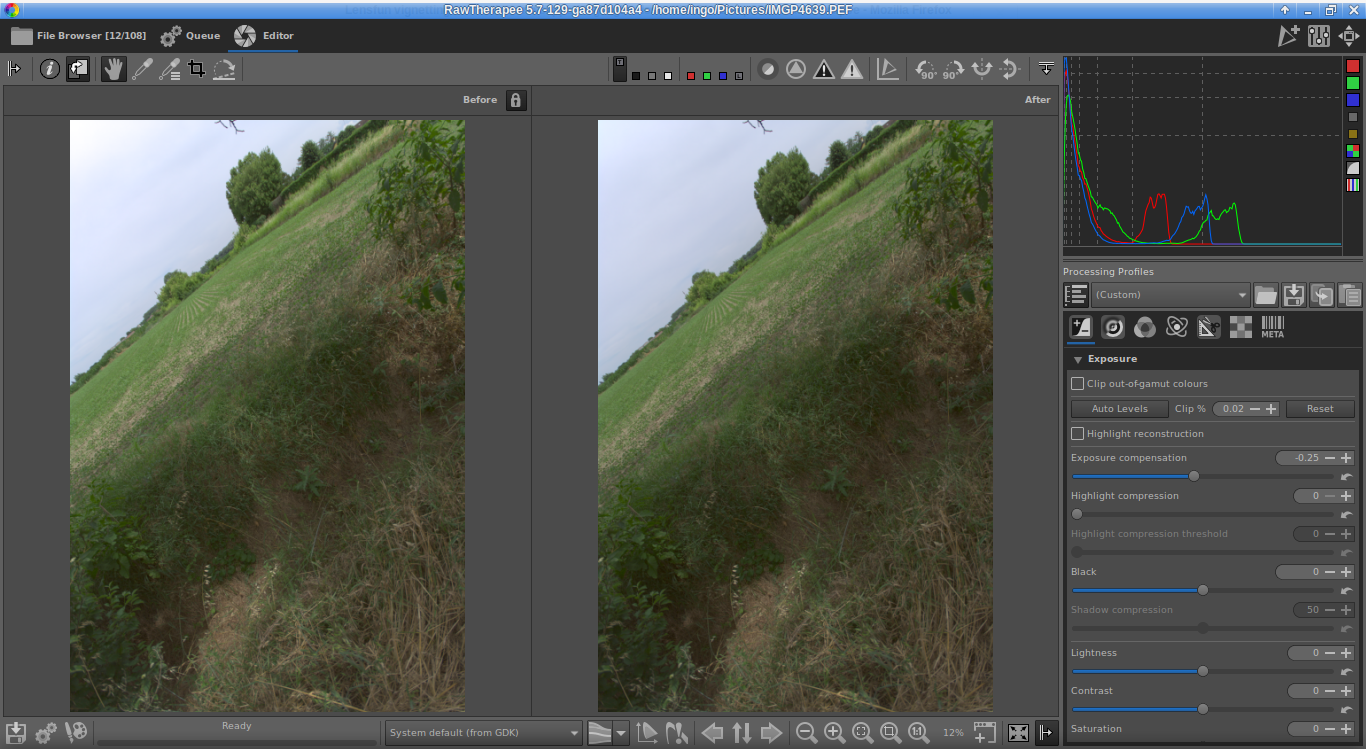This screenshot has height=749, width=1366.
Task: Rotate image left 90 degrees
Action: click(926, 69)
